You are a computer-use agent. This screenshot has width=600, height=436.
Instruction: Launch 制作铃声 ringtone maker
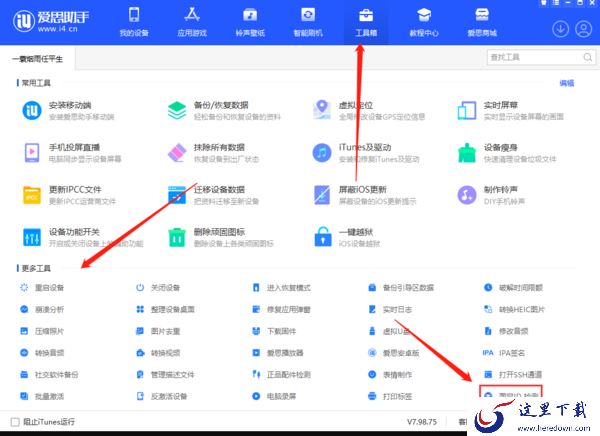tap(491, 195)
